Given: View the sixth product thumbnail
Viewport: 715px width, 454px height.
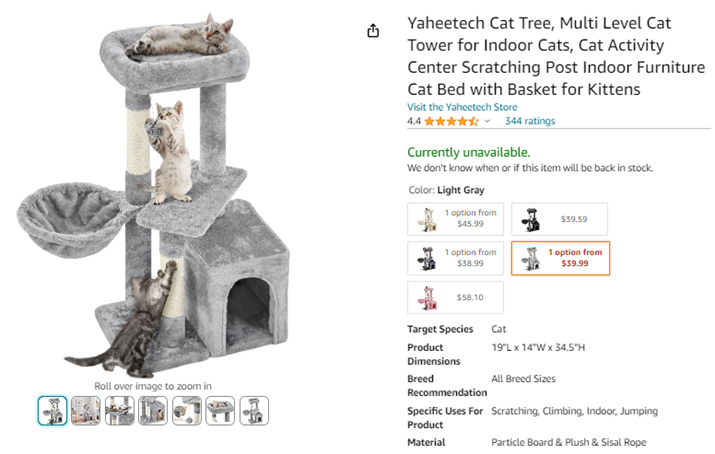Looking at the screenshot, I should coord(220,410).
